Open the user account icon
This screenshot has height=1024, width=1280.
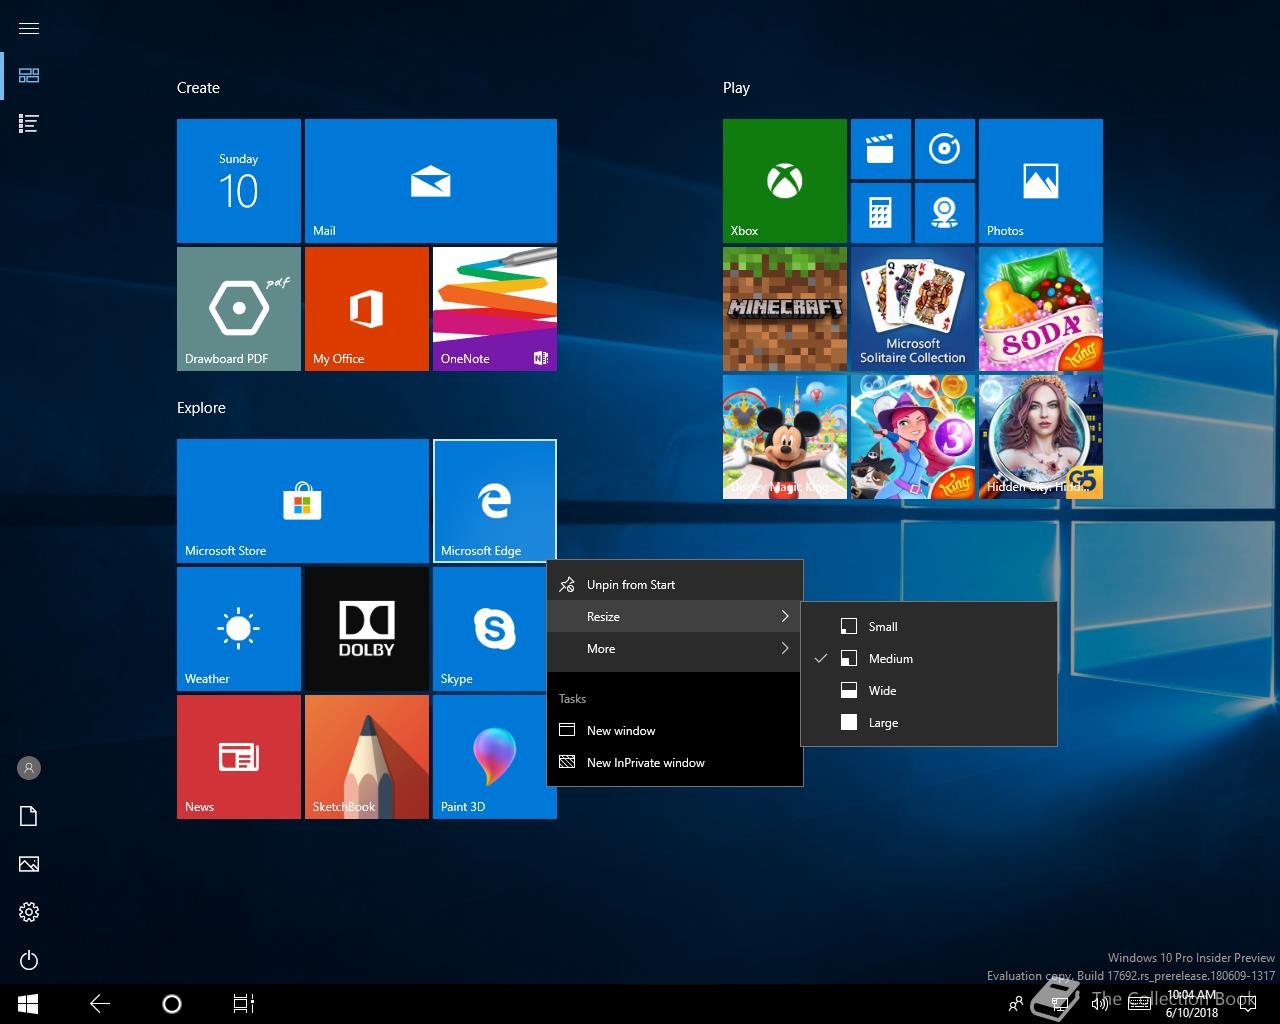(29, 768)
